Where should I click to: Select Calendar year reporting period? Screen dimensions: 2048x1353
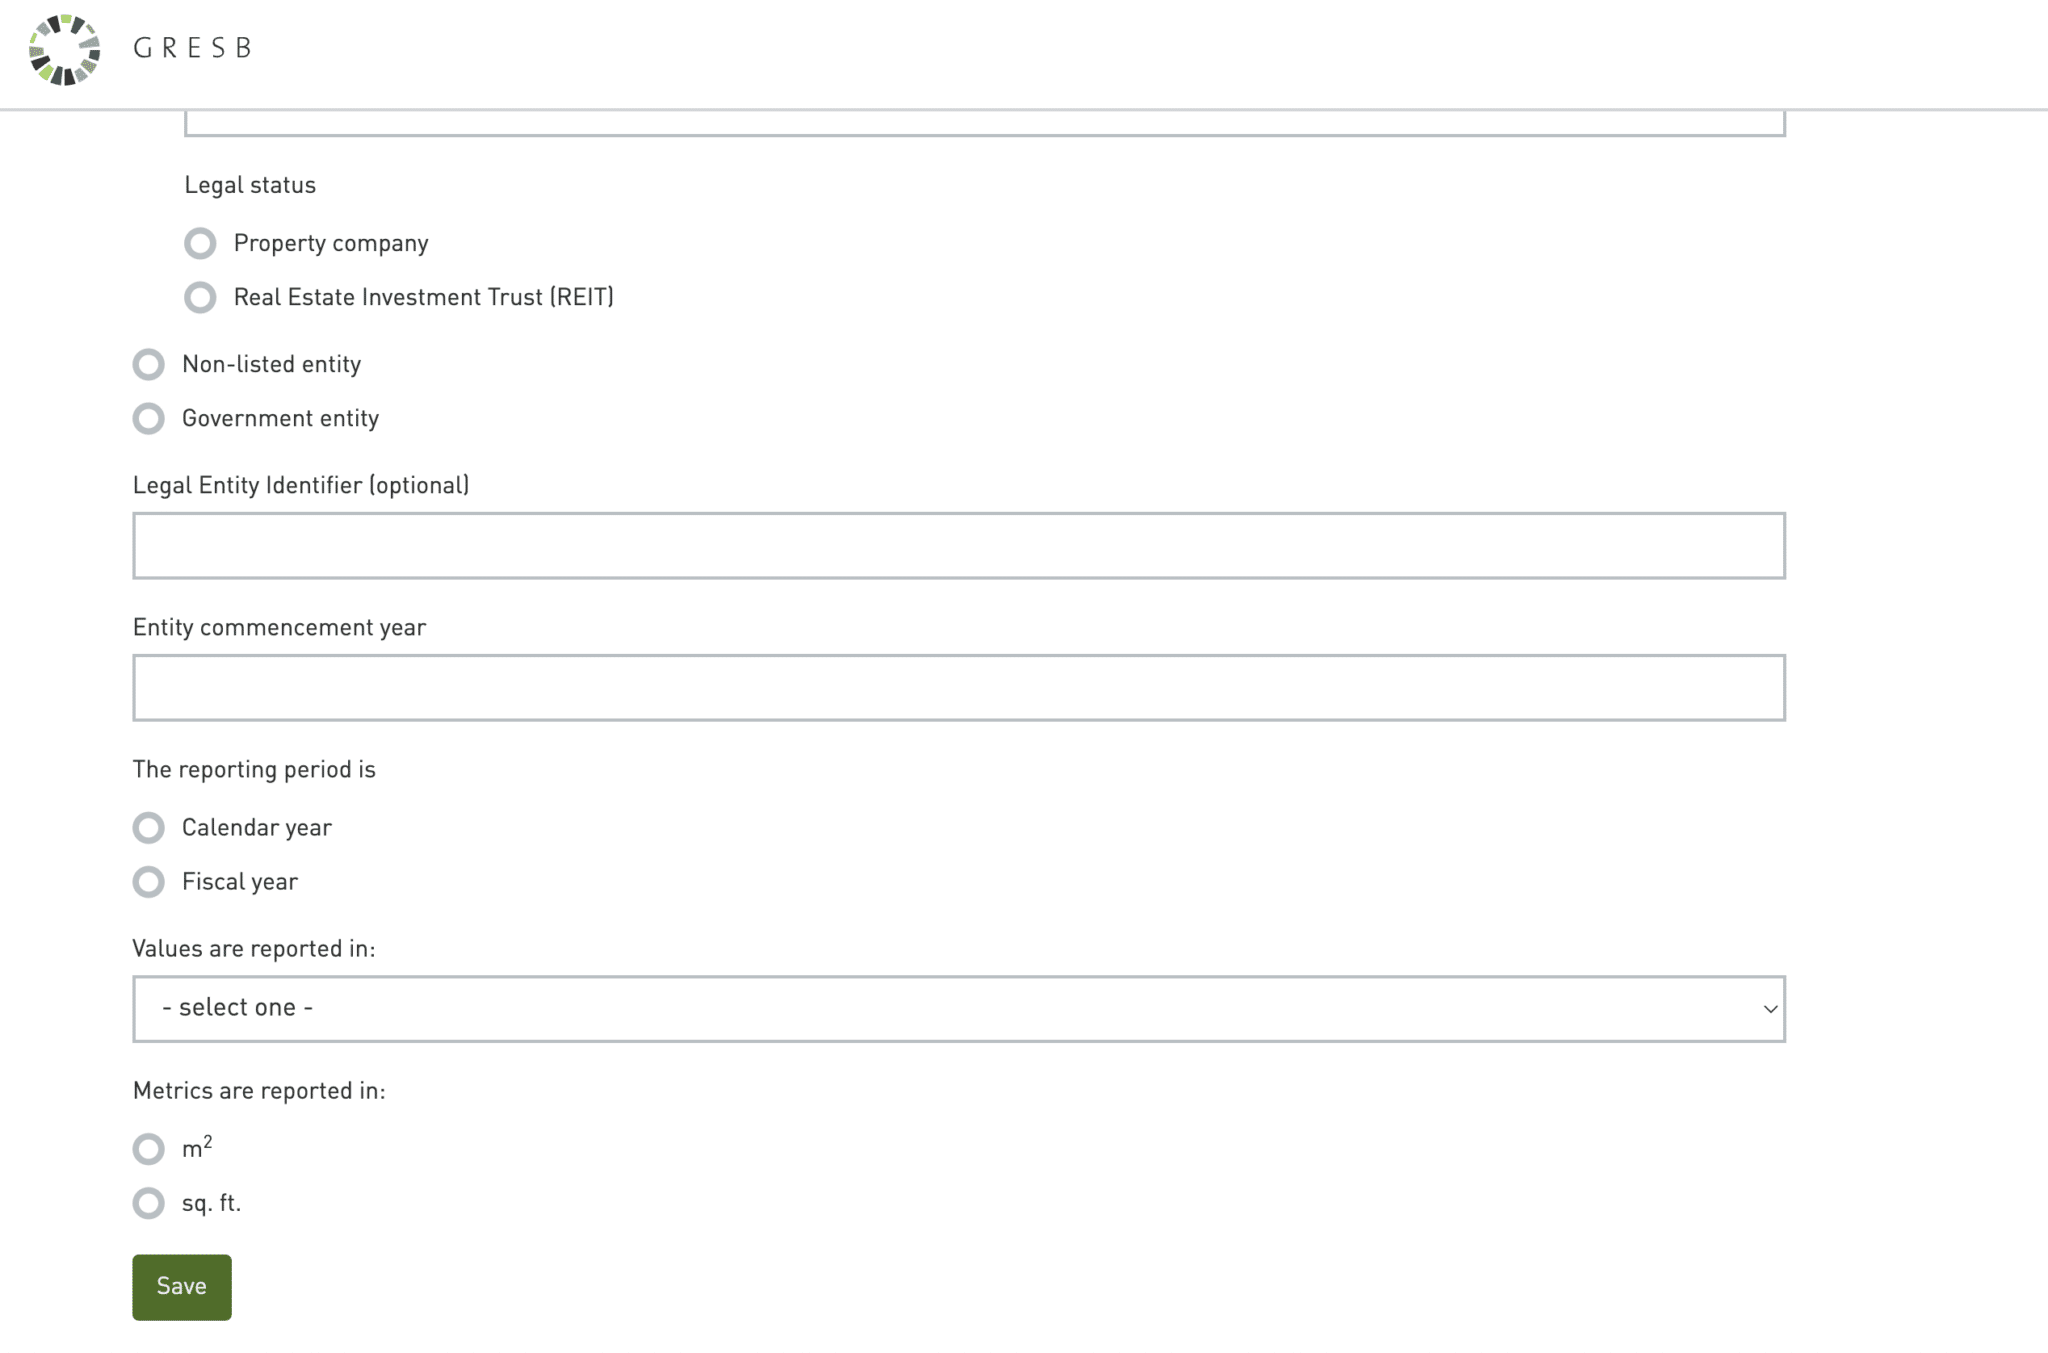tap(149, 828)
